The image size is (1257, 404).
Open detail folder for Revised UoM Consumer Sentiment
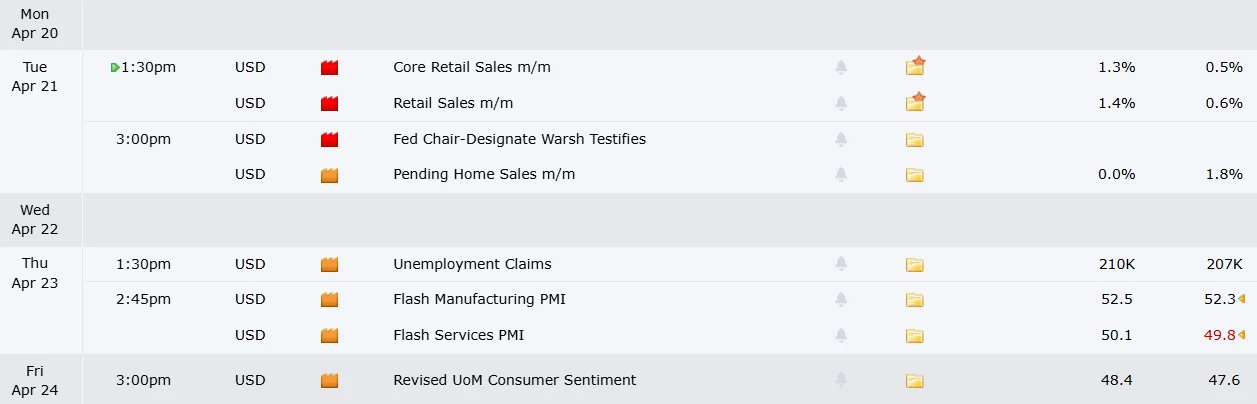pyautogui.click(x=914, y=381)
